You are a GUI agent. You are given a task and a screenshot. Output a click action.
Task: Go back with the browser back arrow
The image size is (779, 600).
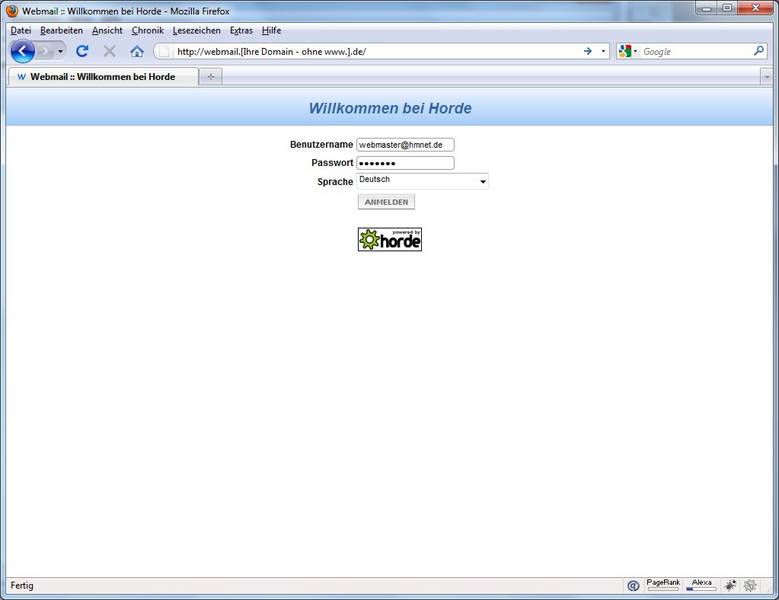(22, 51)
